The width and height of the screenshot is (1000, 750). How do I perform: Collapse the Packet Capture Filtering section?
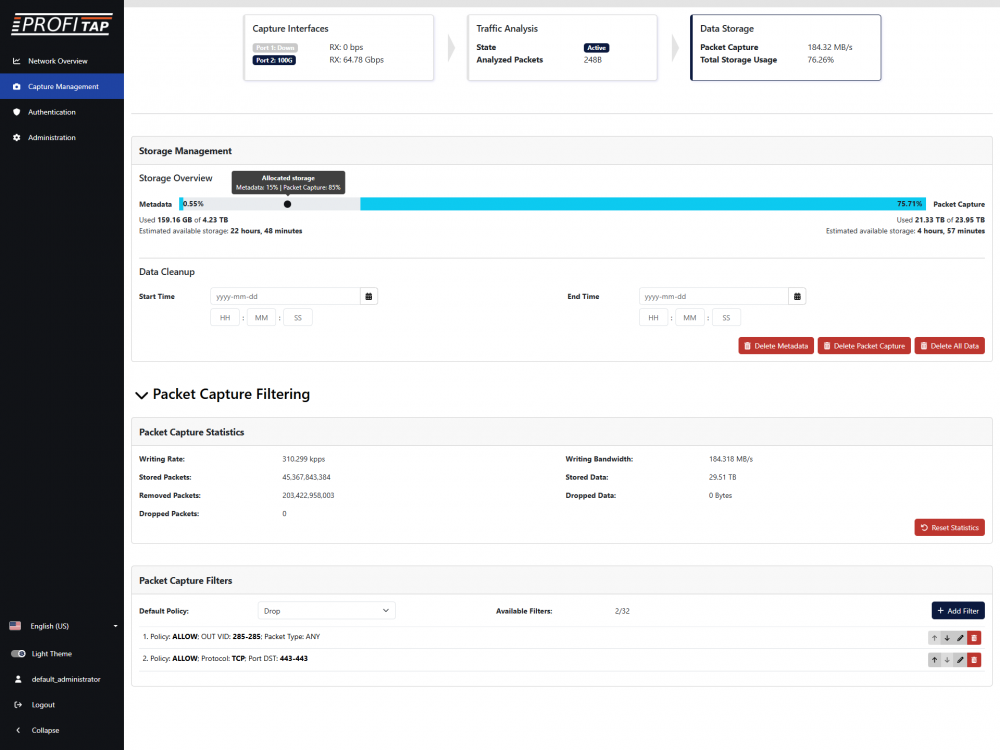tap(141, 395)
